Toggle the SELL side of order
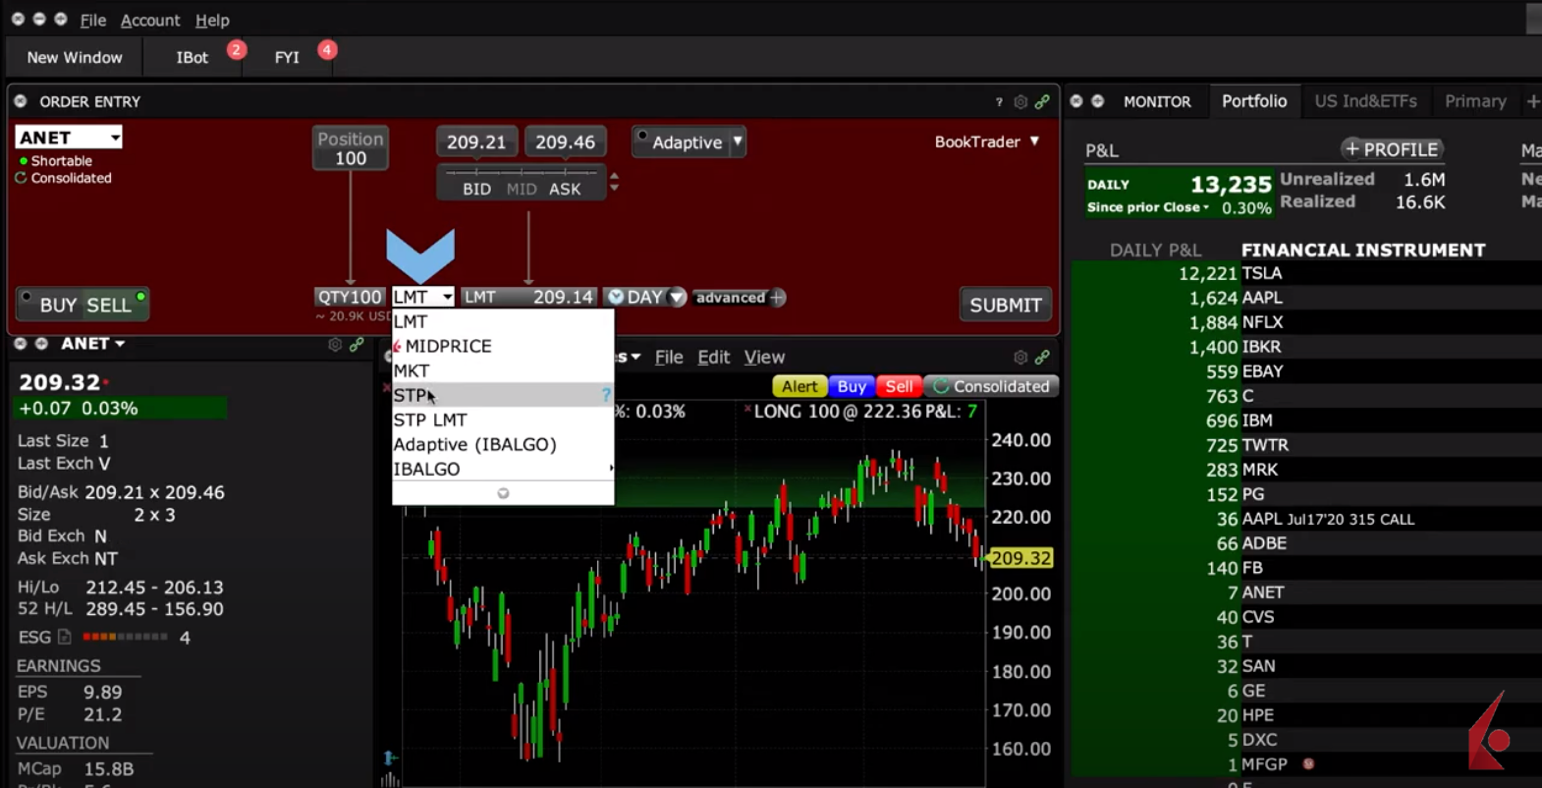The image size is (1542, 788). [108, 305]
